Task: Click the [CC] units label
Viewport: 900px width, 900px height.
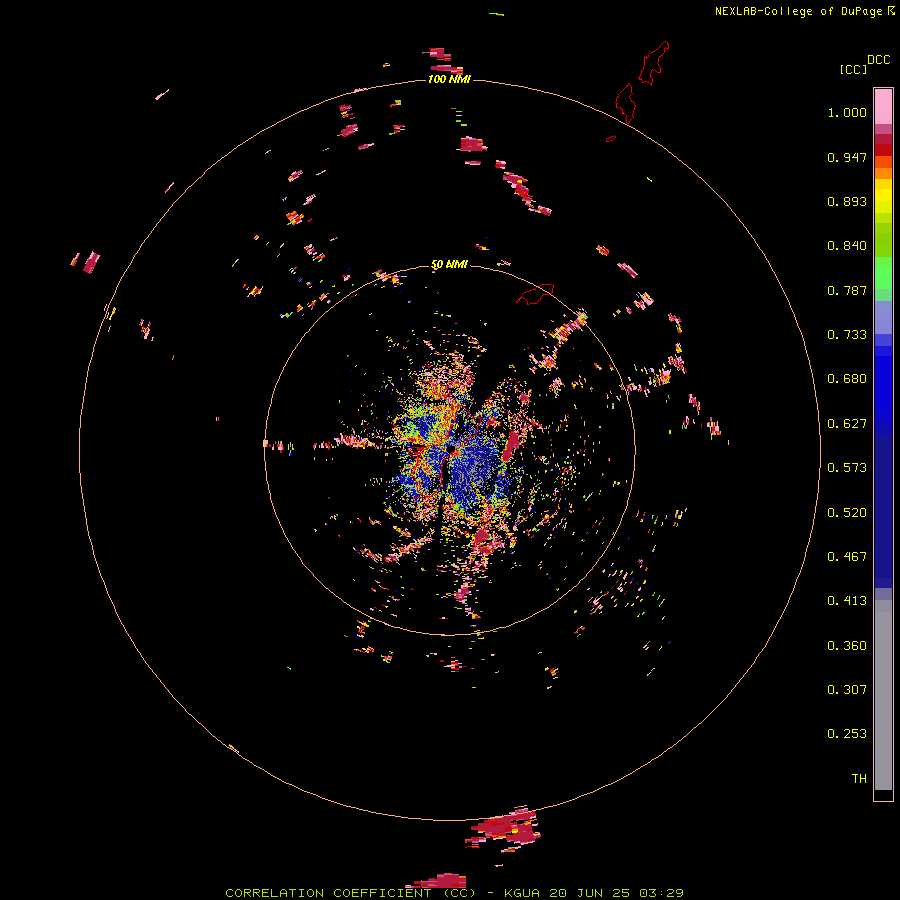Action: 853,69
